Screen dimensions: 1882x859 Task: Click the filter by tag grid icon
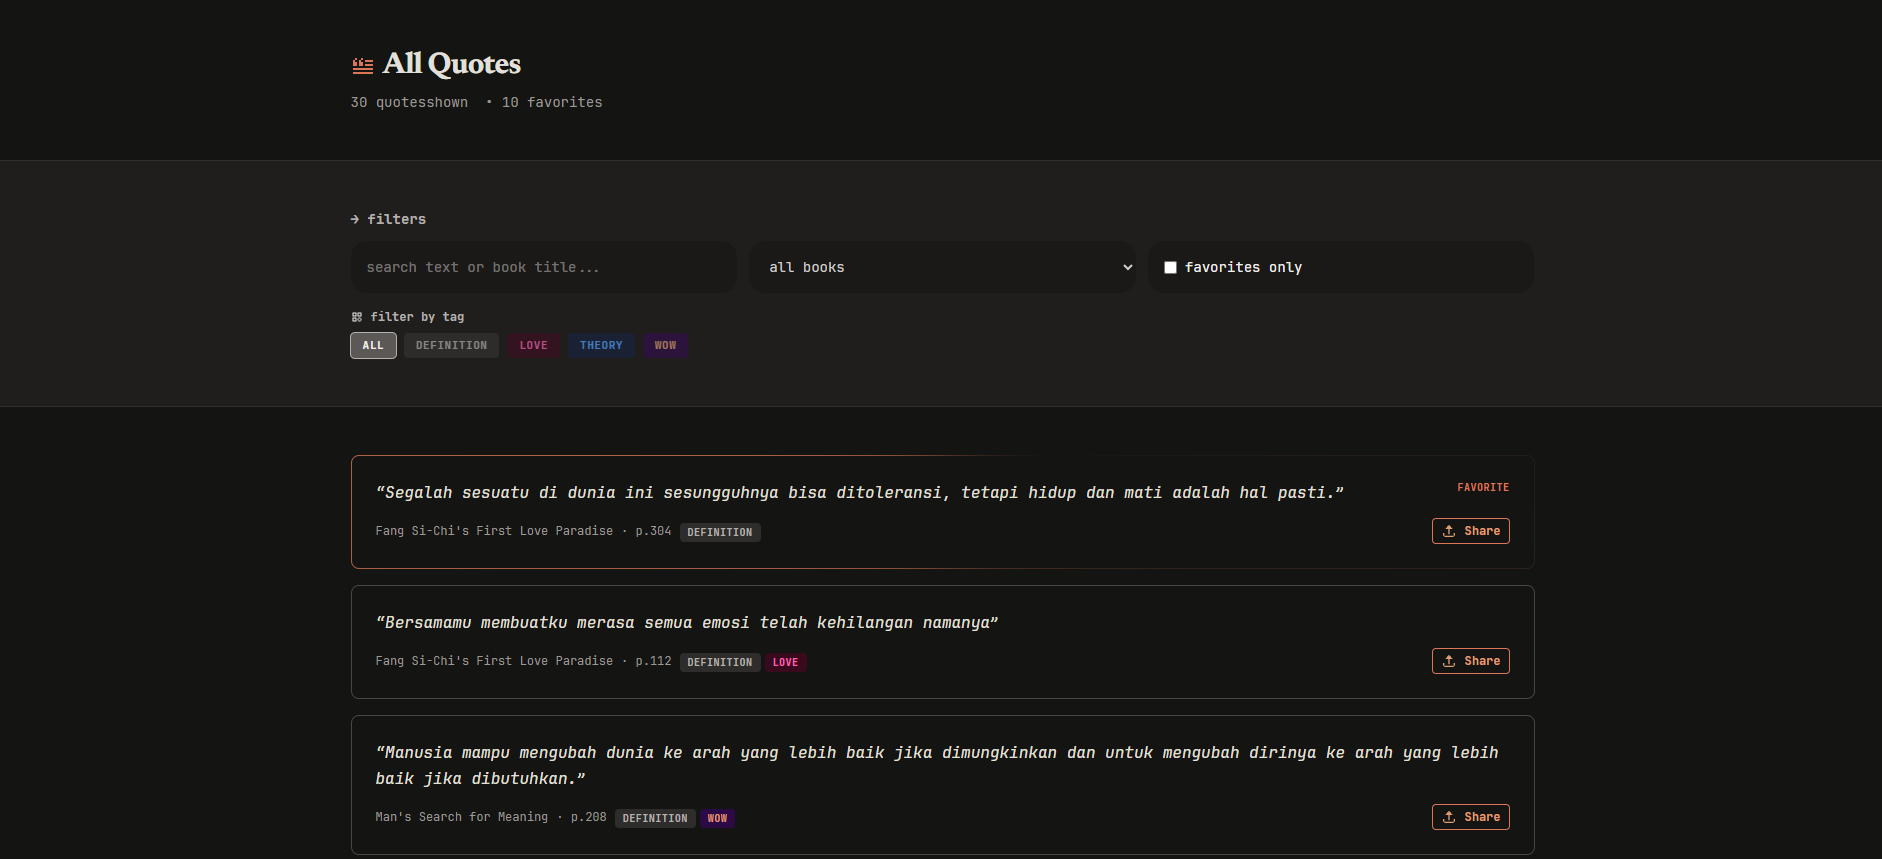tap(357, 317)
